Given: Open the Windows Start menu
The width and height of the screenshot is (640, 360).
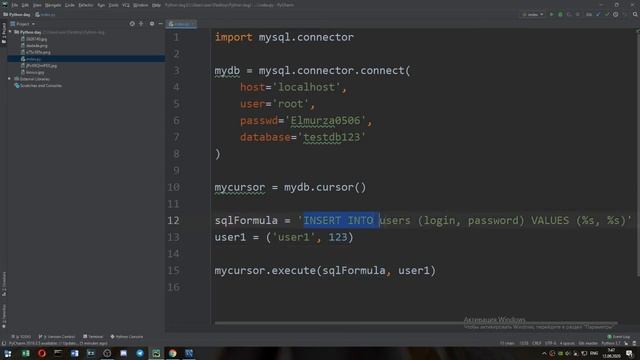Looking at the screenshot, I should (8, 353).
